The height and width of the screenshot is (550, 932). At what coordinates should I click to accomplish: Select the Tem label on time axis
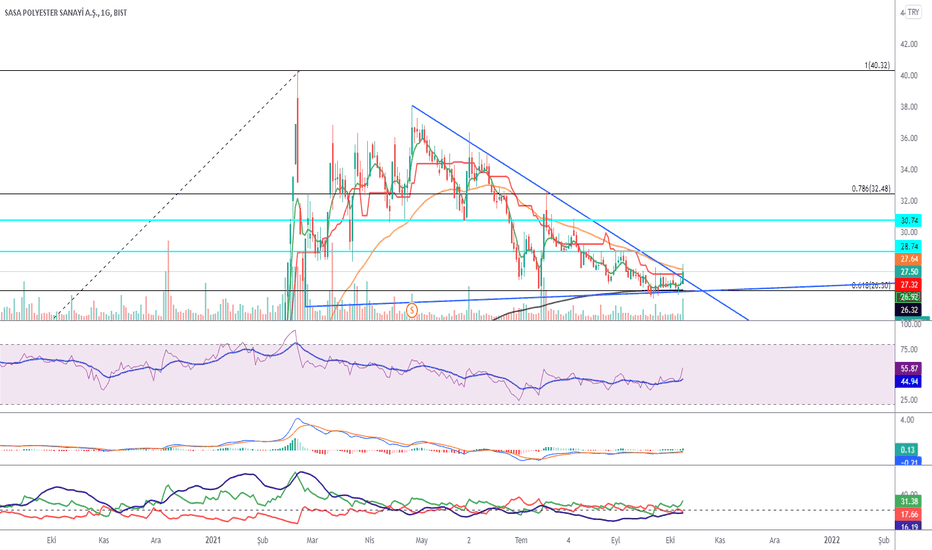(x=521, y=540)
